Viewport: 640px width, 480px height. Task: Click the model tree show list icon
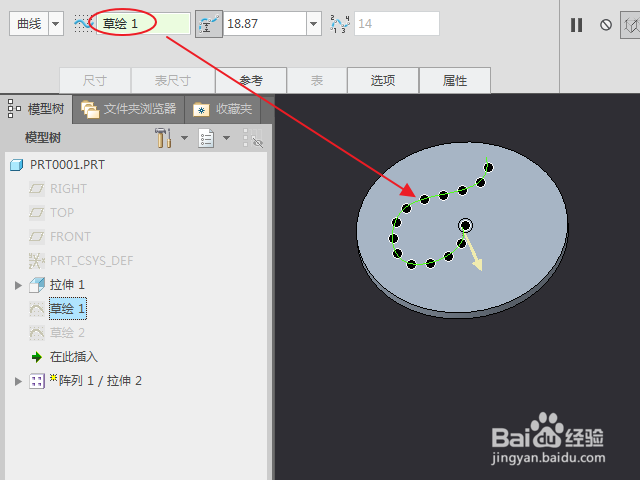(x=206, y=138)
